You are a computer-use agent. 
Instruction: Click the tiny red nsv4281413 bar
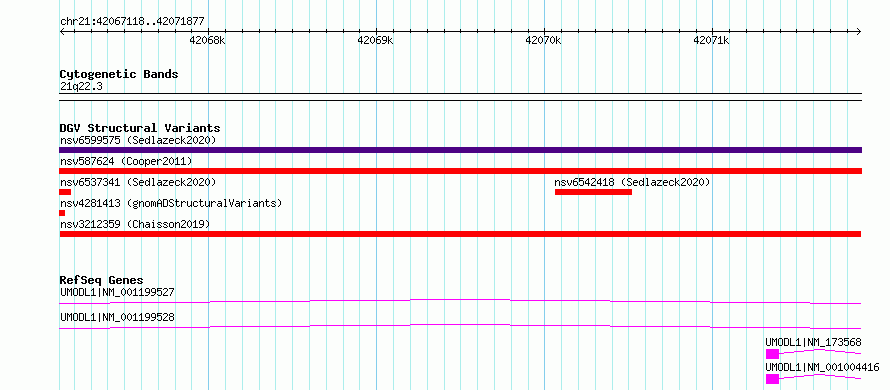coord(62,213)
